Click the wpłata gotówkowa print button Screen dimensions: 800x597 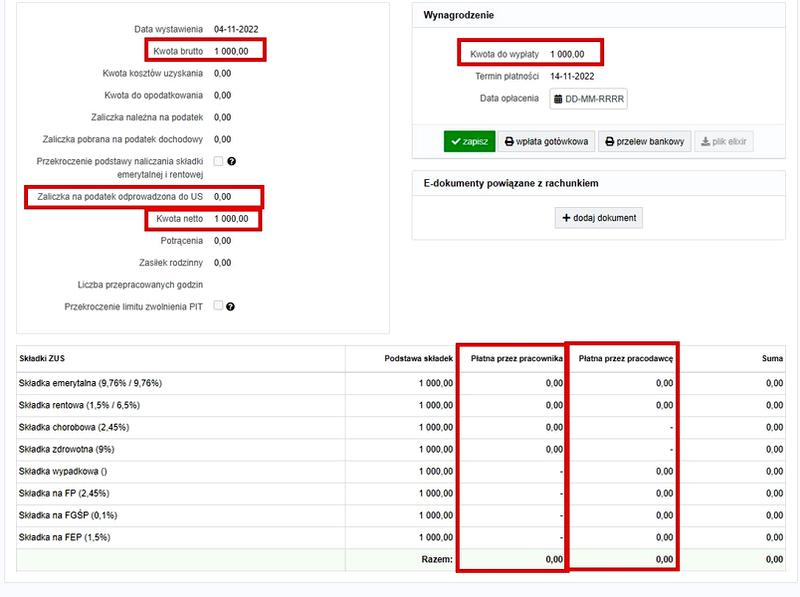(x=546, y=141)
